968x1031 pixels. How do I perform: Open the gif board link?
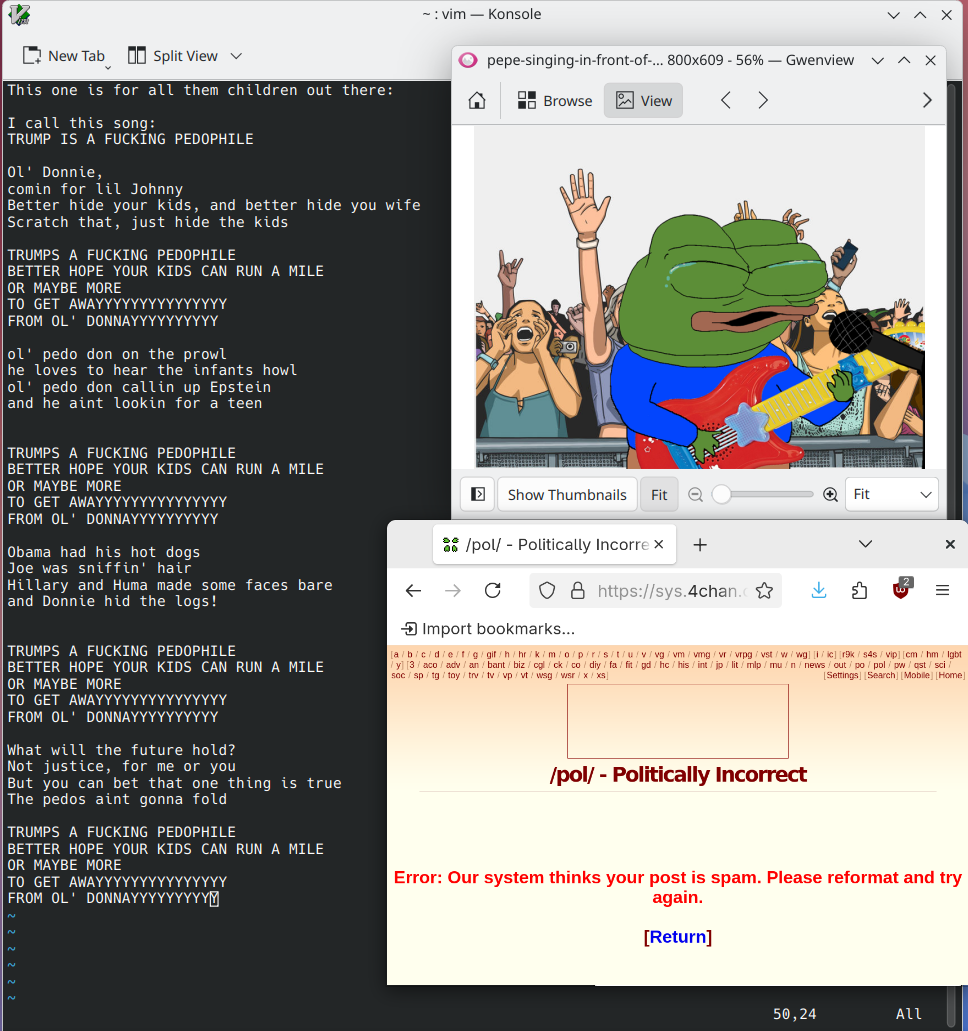point(491,654)
